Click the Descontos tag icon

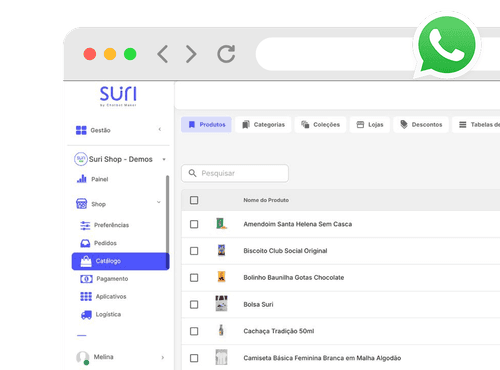[x=404, y=124]
